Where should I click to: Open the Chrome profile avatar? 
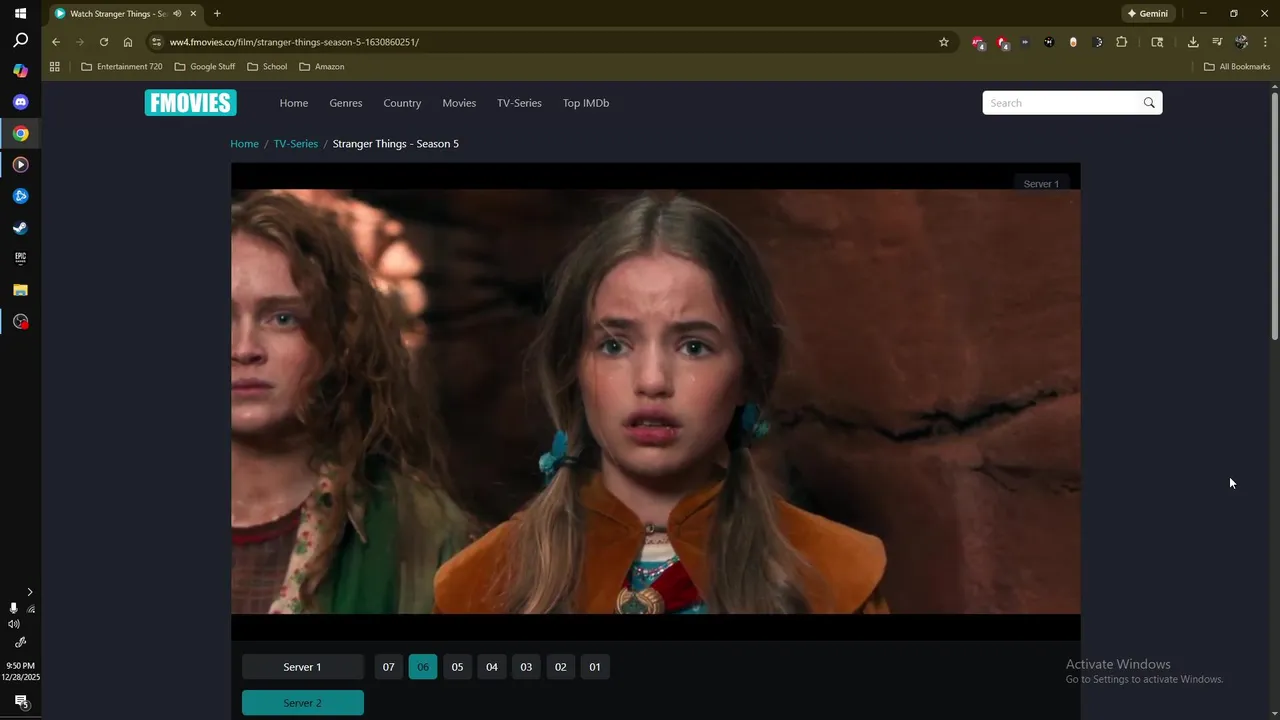1241,42
